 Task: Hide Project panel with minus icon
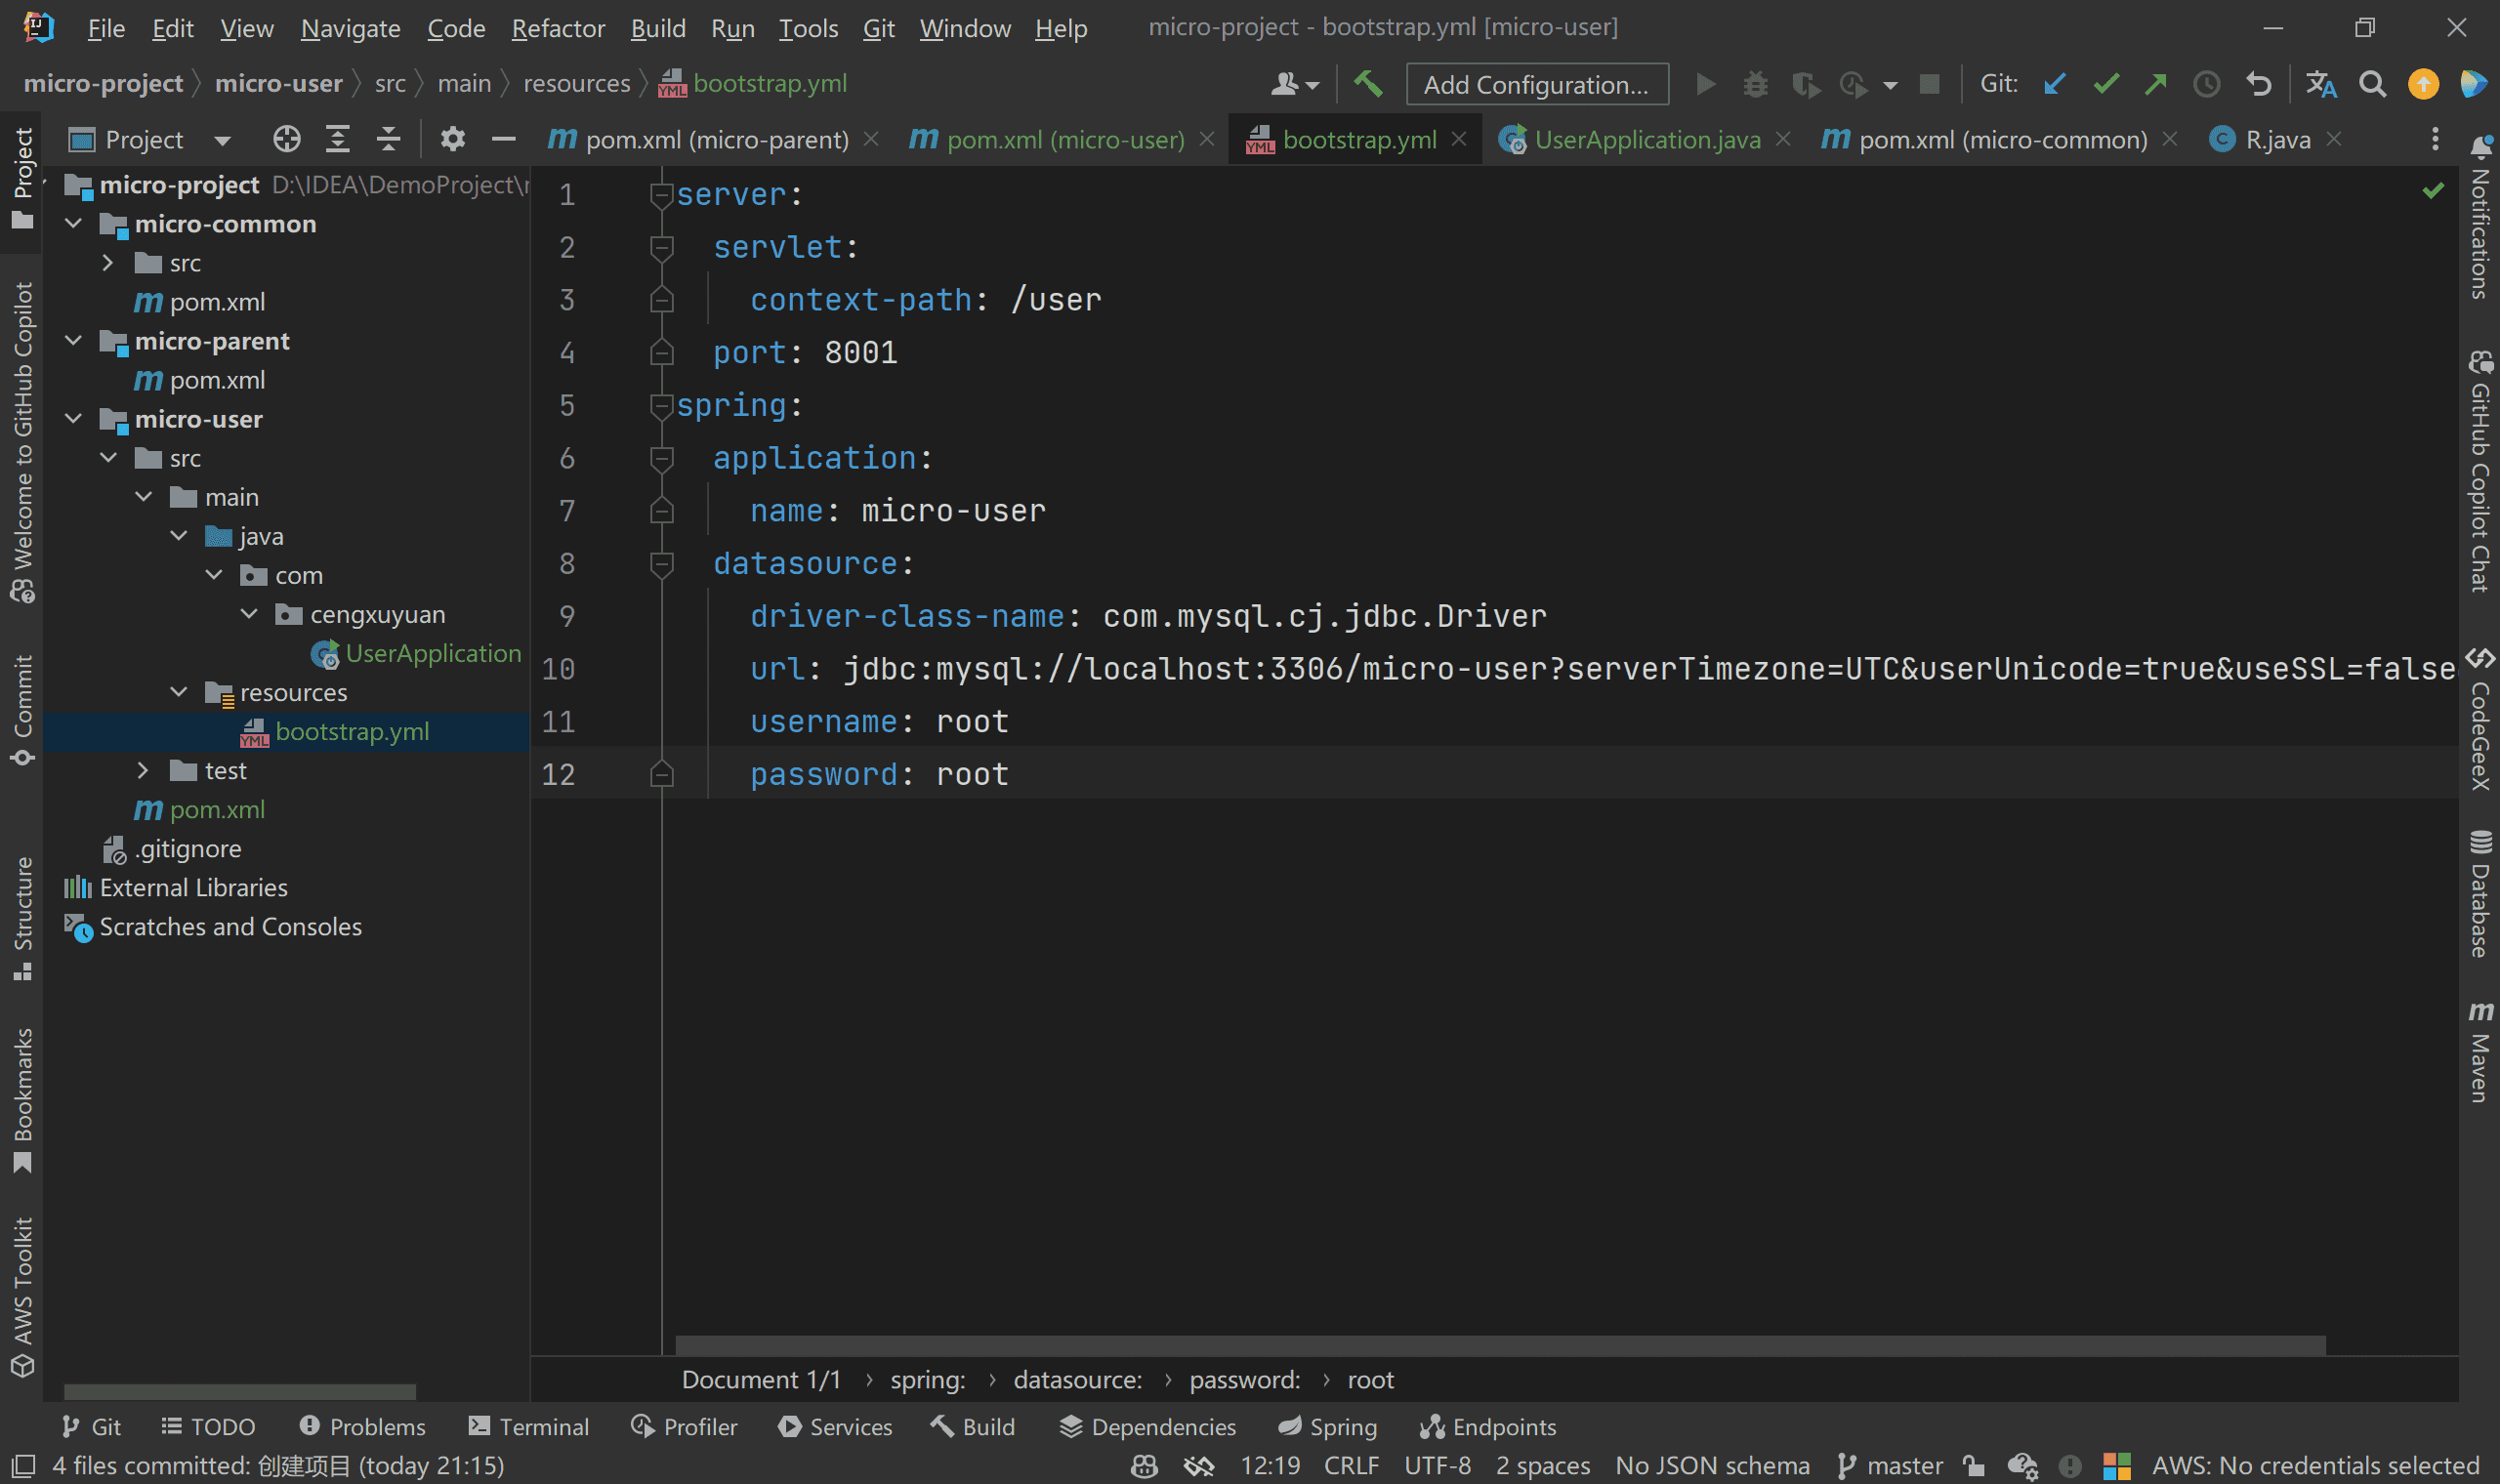(x=504, y=139)
